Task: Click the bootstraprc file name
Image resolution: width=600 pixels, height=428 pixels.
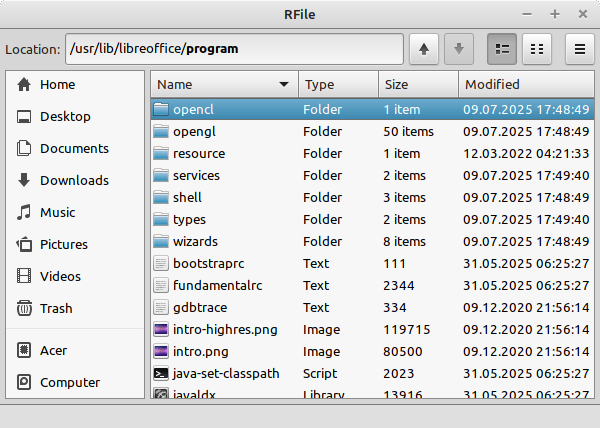Action: pos(209,264)
